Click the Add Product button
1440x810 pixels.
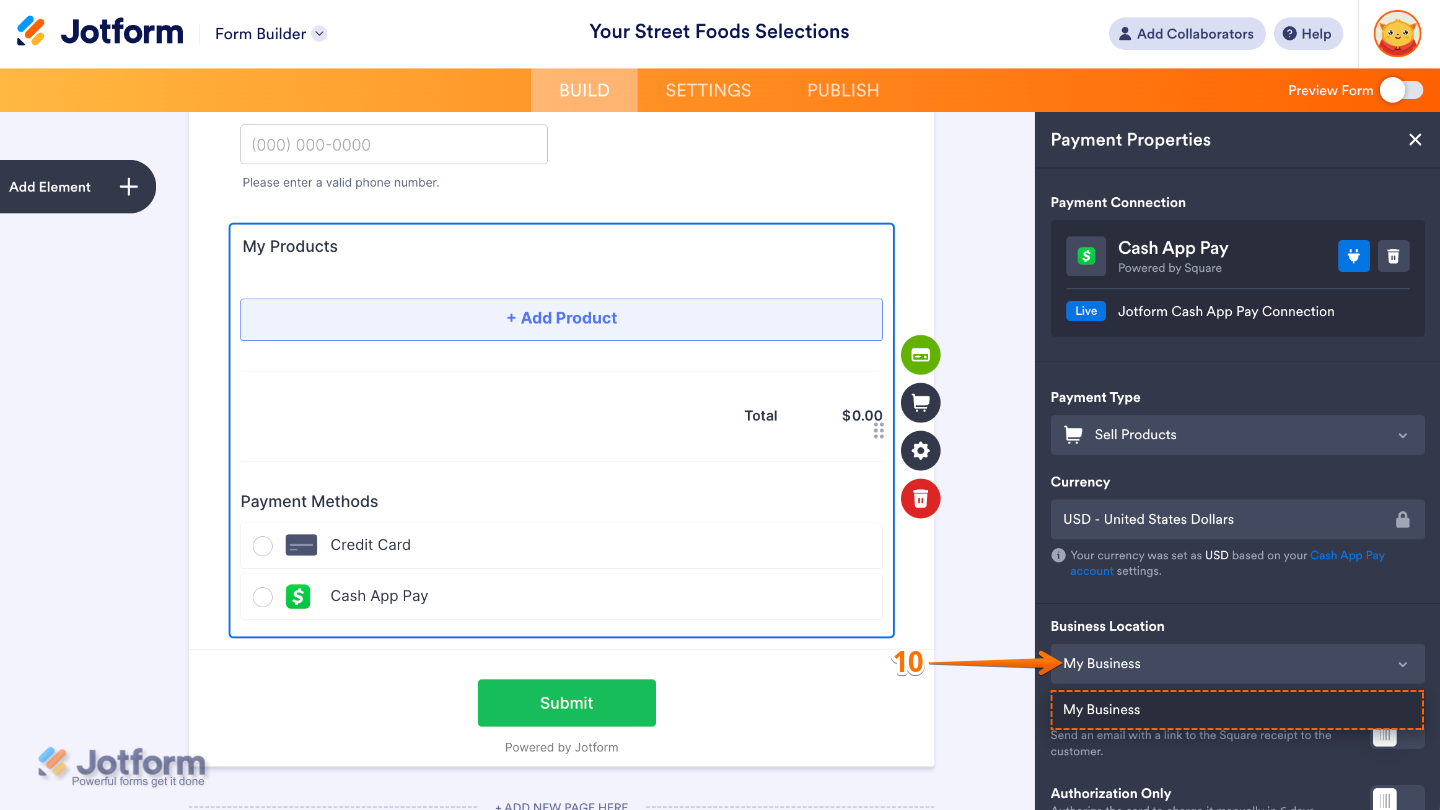pyautogui.click(x=561, y=319)
